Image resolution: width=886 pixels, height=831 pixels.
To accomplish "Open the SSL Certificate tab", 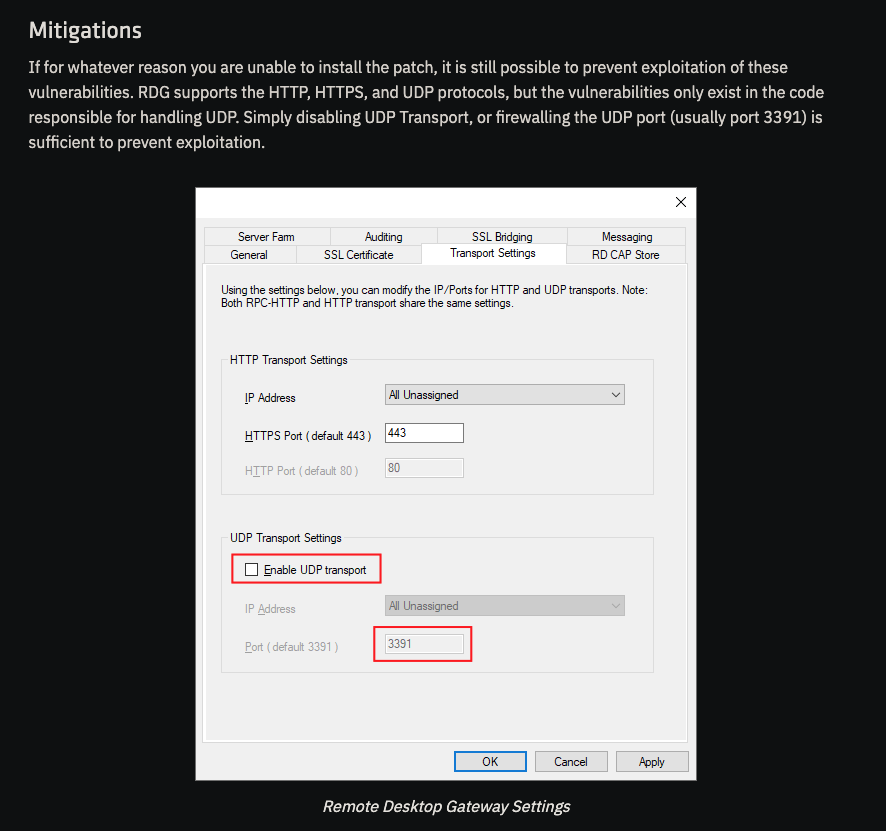I will click(x=358, y=255).
